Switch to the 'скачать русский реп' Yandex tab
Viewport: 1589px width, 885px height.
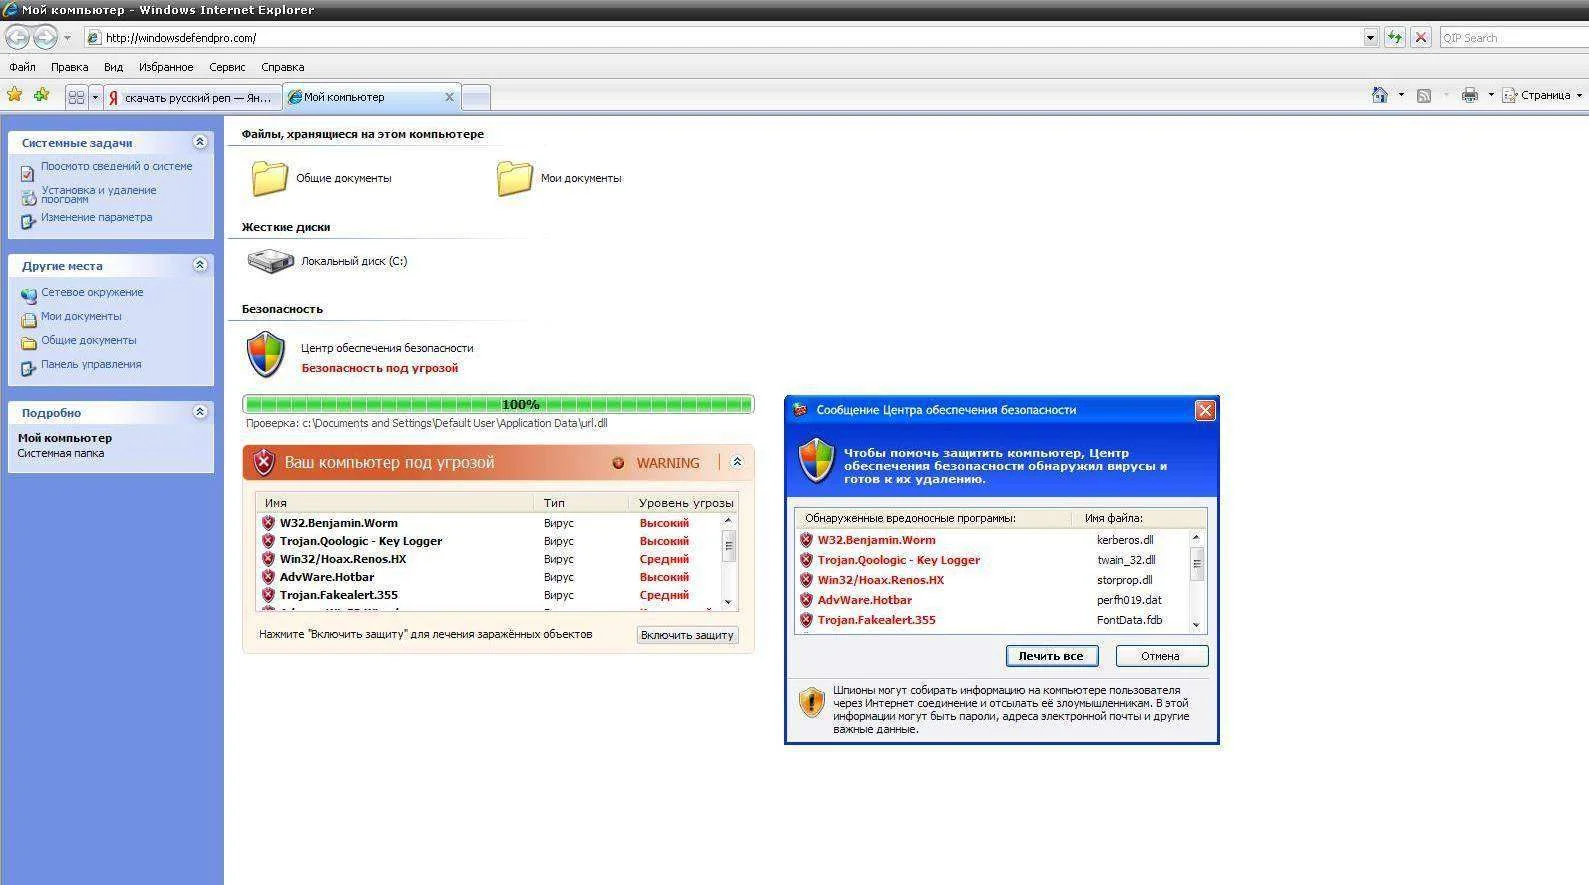tap(192, 98)
